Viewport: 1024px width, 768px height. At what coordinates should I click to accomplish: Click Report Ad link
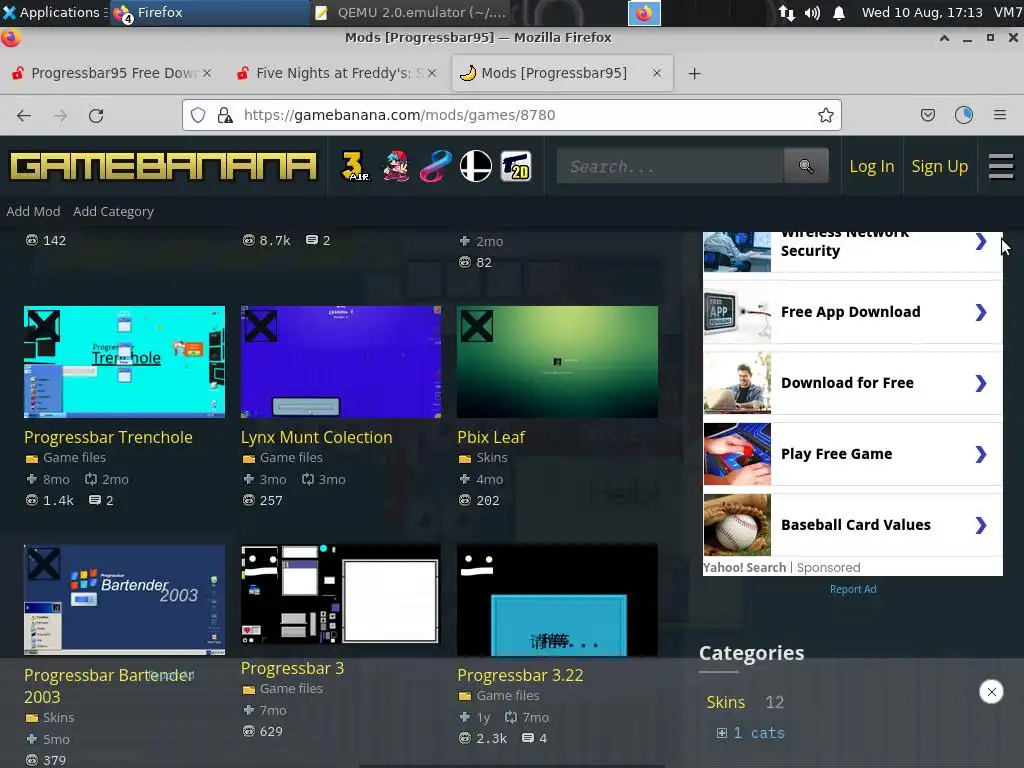coord(853,589)
